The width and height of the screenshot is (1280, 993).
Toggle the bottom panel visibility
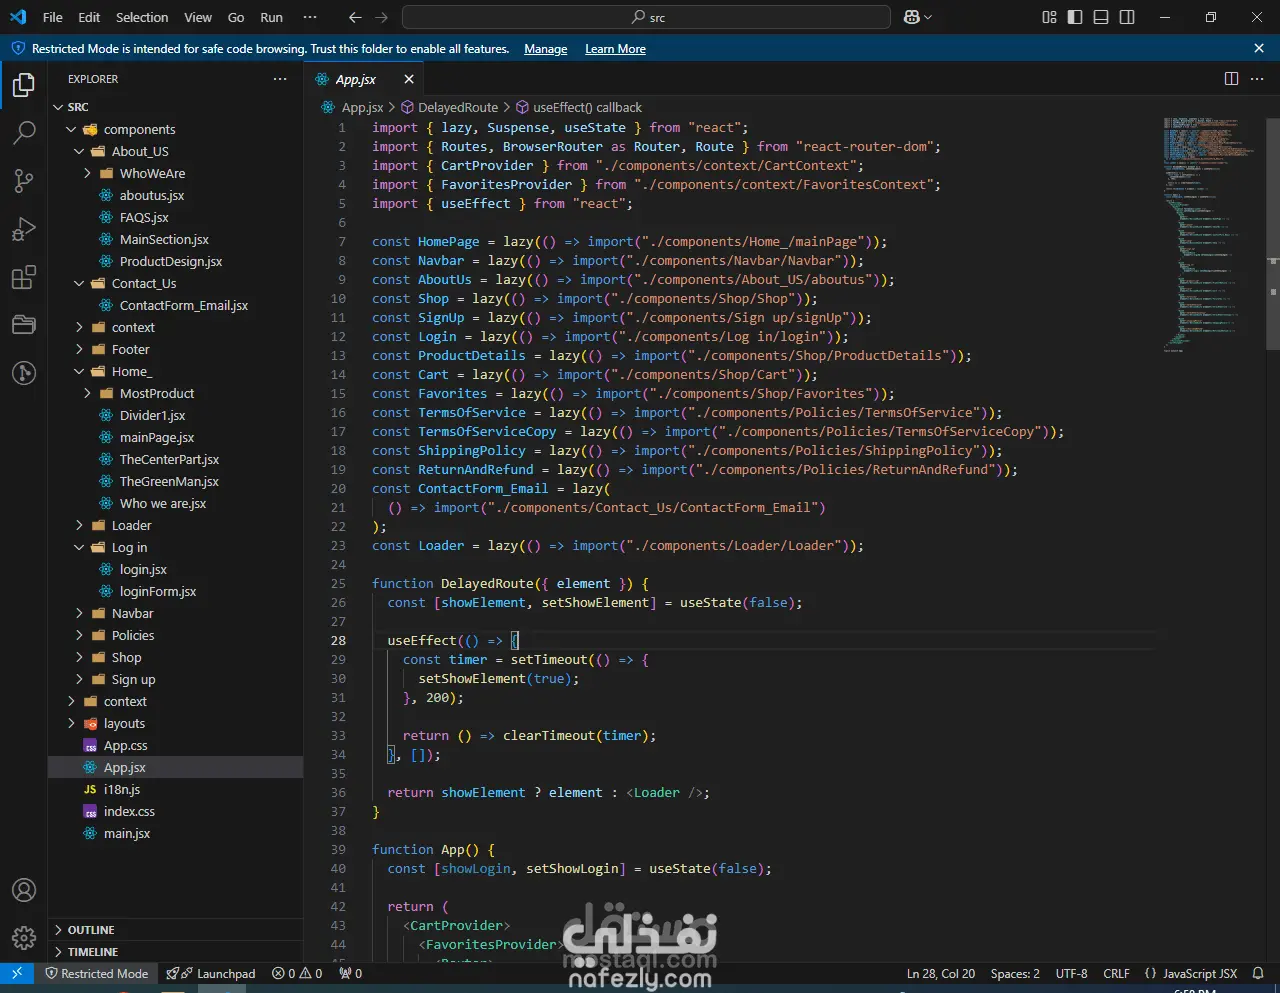[x=1101, y=17]
